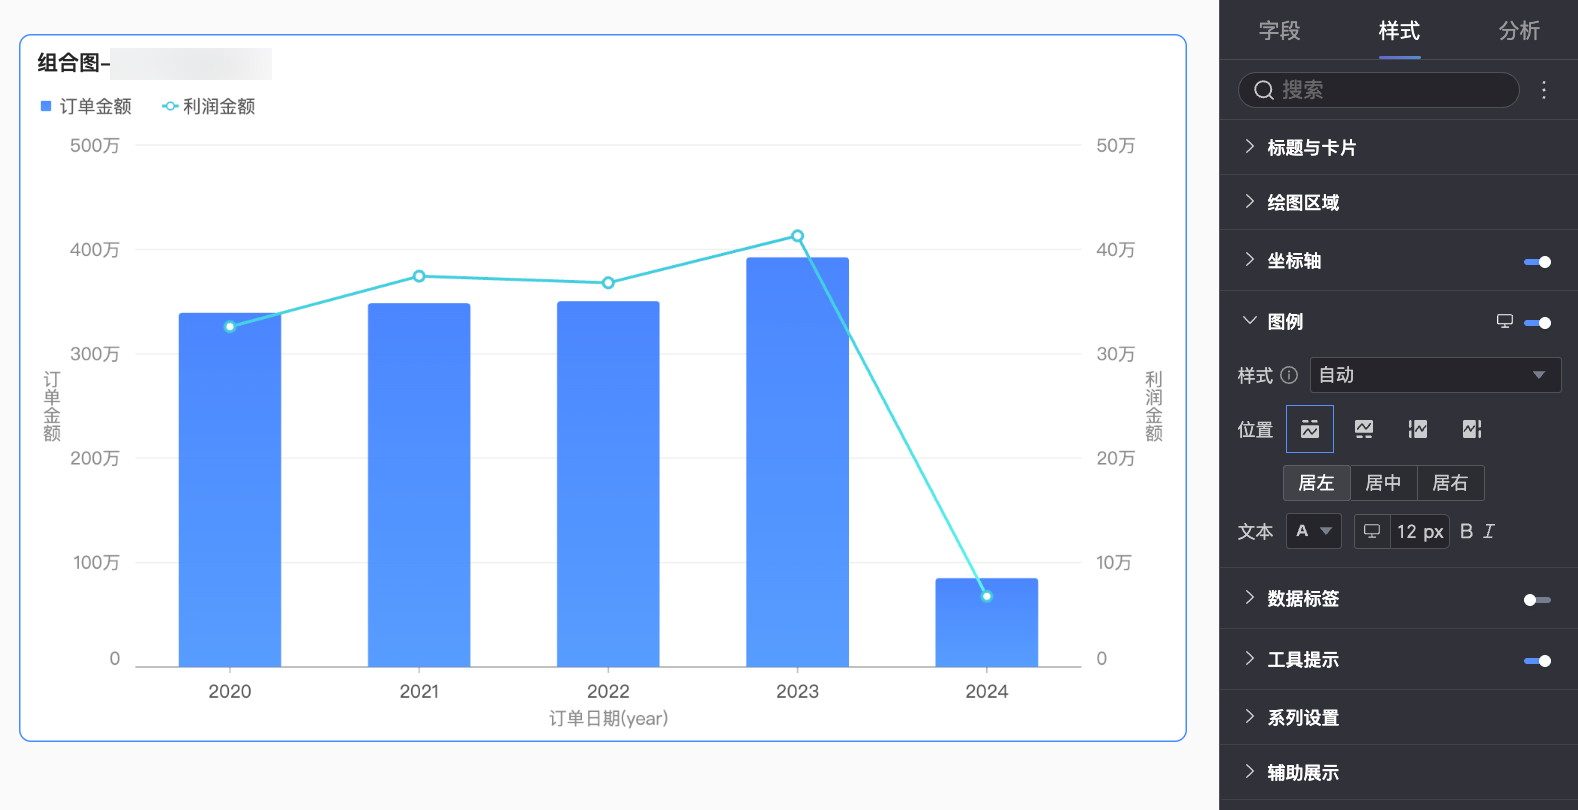This screenshot has width=1578, height=810.
Task: Set legend position to left
Action: tap(1418, 429)
